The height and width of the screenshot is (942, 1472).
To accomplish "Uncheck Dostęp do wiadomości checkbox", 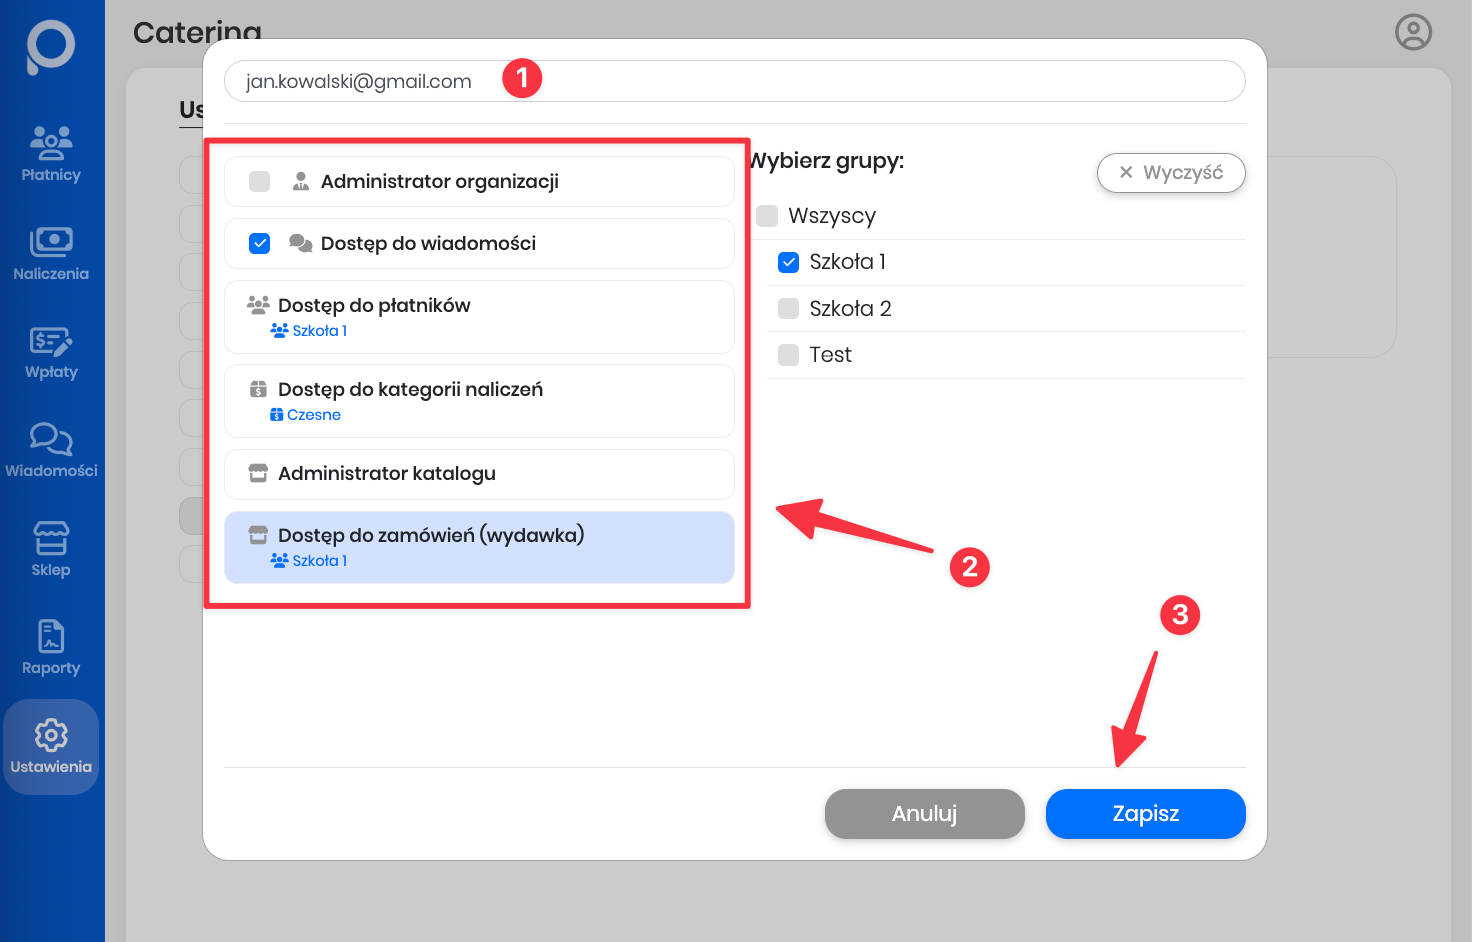I will pos(260,243).
